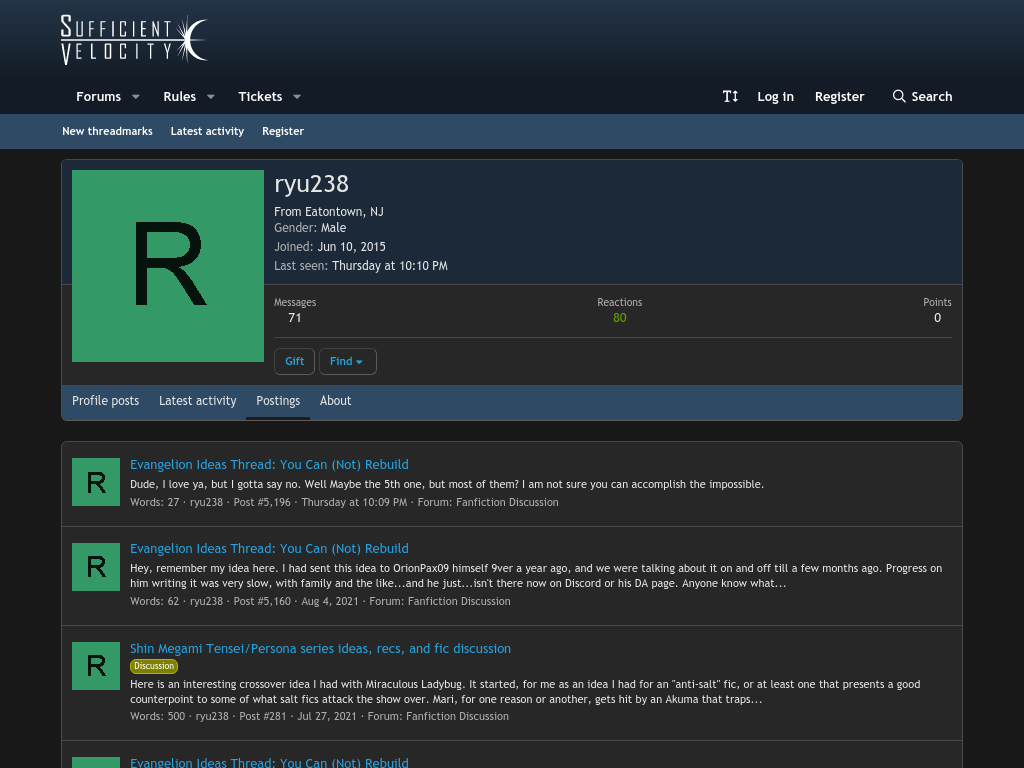Click Register in the top navigation
The image size is (1024, 768).
click(839, 97)
